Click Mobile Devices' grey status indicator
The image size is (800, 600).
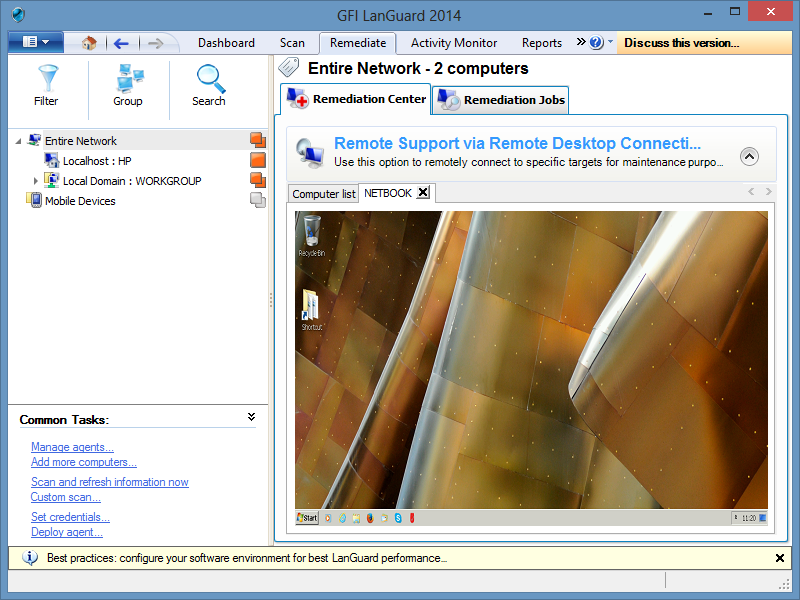258,200
